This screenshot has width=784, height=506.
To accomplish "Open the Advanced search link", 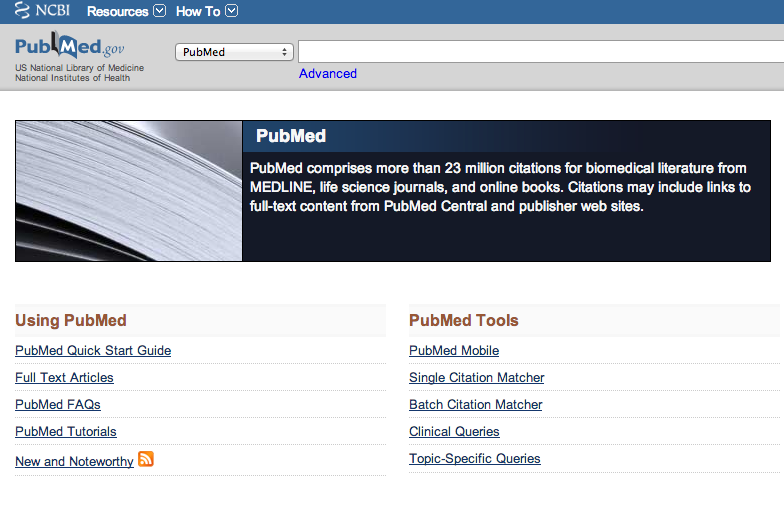I will click(x=328, y=74).
